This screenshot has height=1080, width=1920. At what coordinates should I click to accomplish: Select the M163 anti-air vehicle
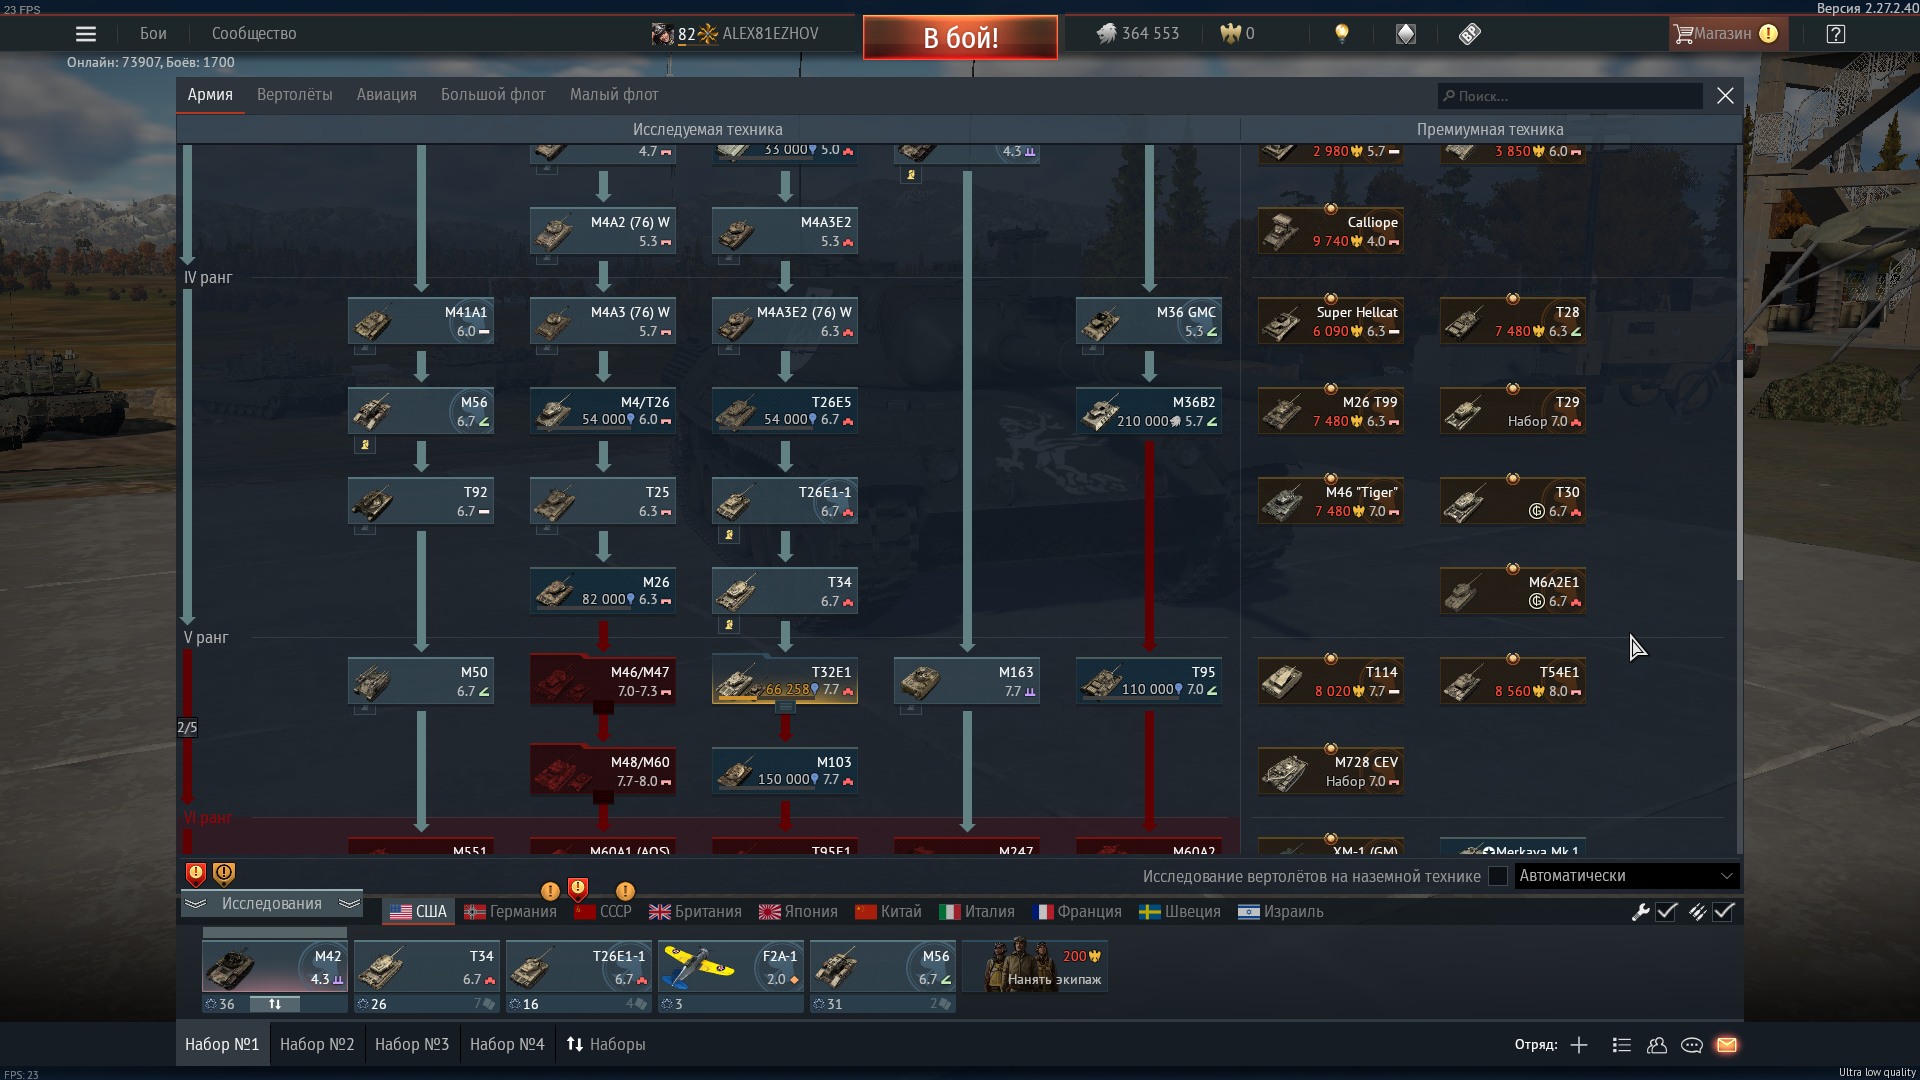click(967, 680)
